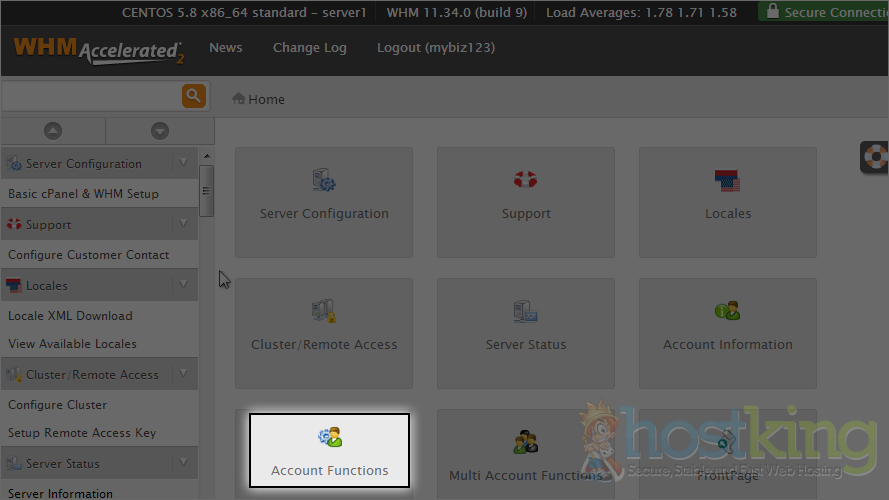Open the Server Configuration icon tile

coord(324,201)
